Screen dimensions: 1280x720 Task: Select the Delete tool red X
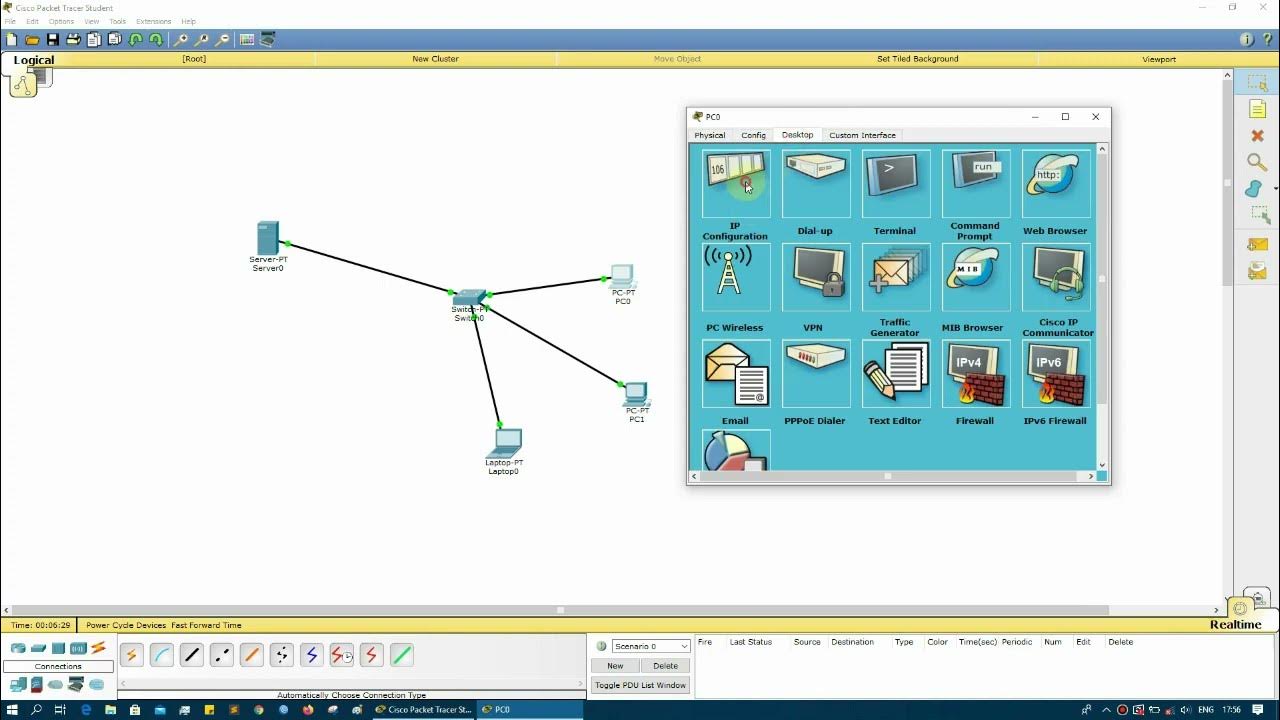(1257, 135)
